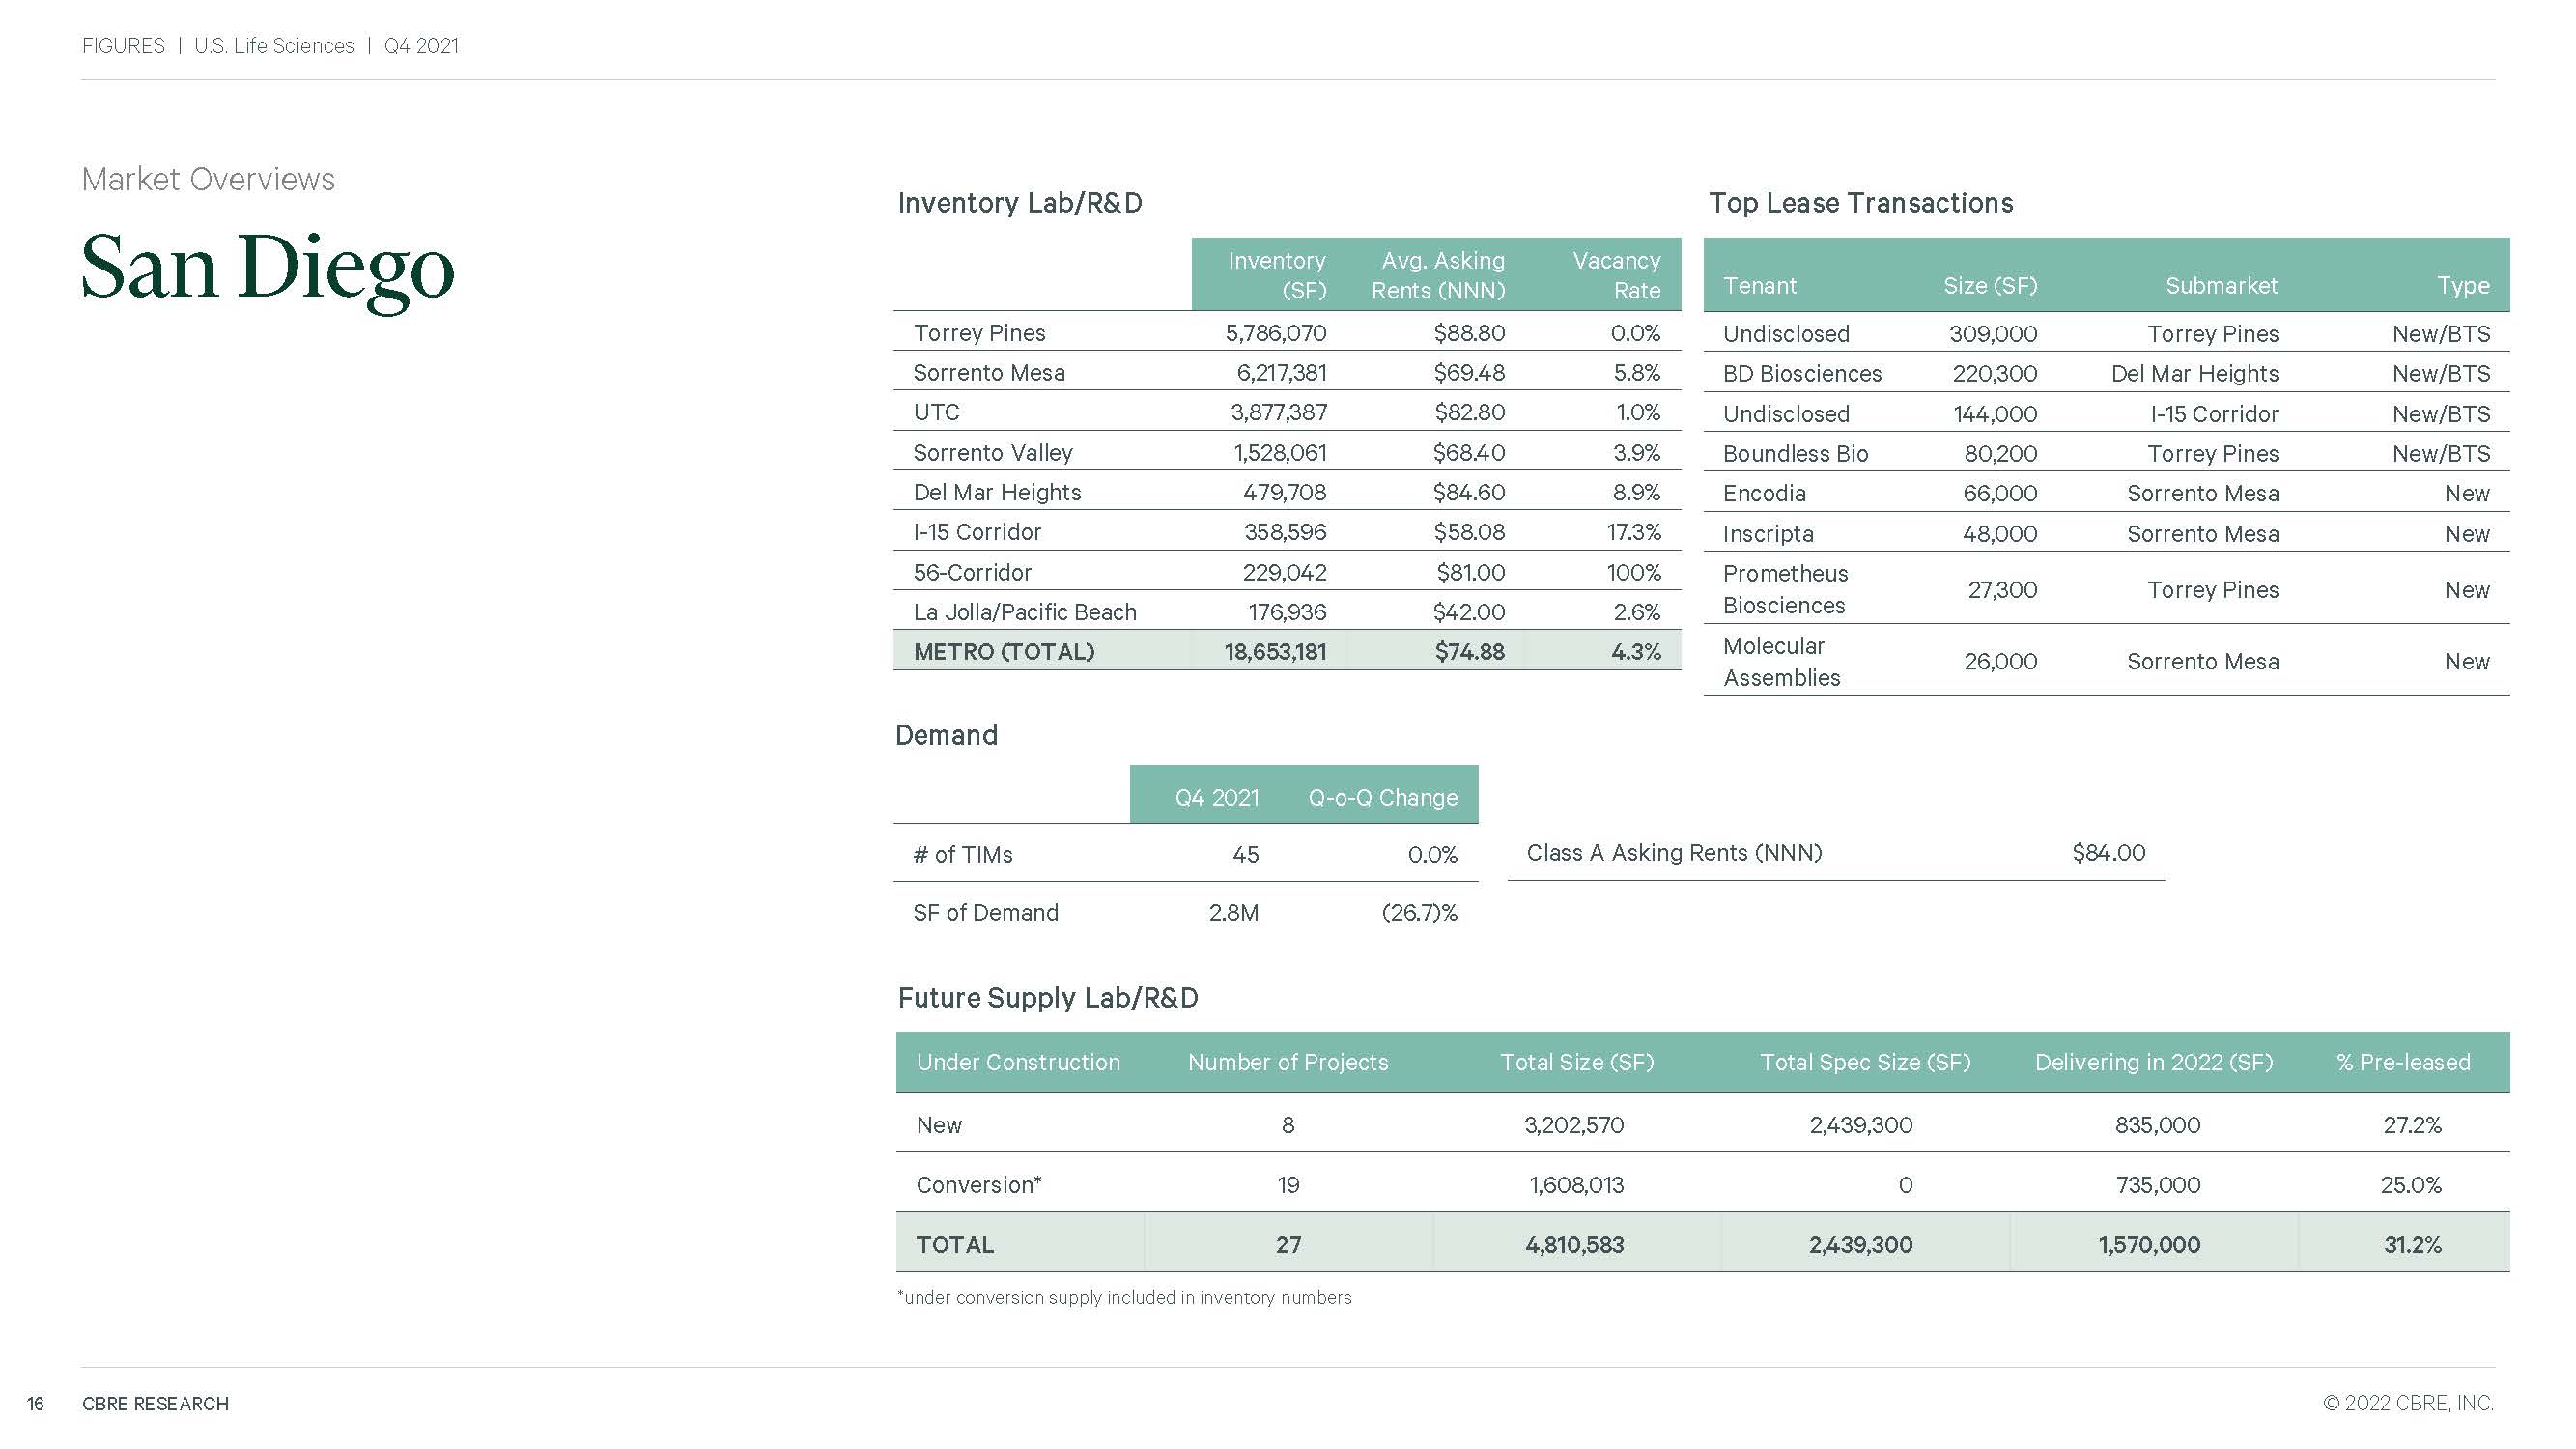Click the Delivering in 2022 (SF) header
This screenshot has height=1449, width=2576.
click(x=2153, y=1062)
